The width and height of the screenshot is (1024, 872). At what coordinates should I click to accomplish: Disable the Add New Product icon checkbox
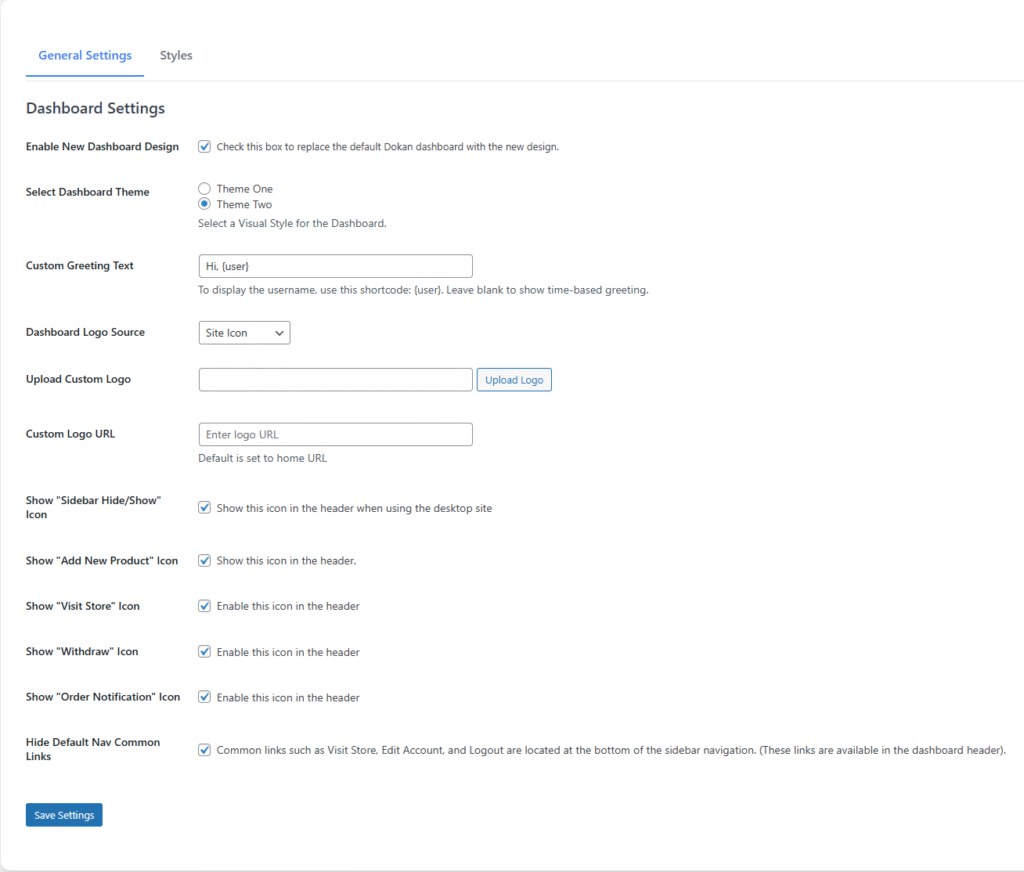205,561
